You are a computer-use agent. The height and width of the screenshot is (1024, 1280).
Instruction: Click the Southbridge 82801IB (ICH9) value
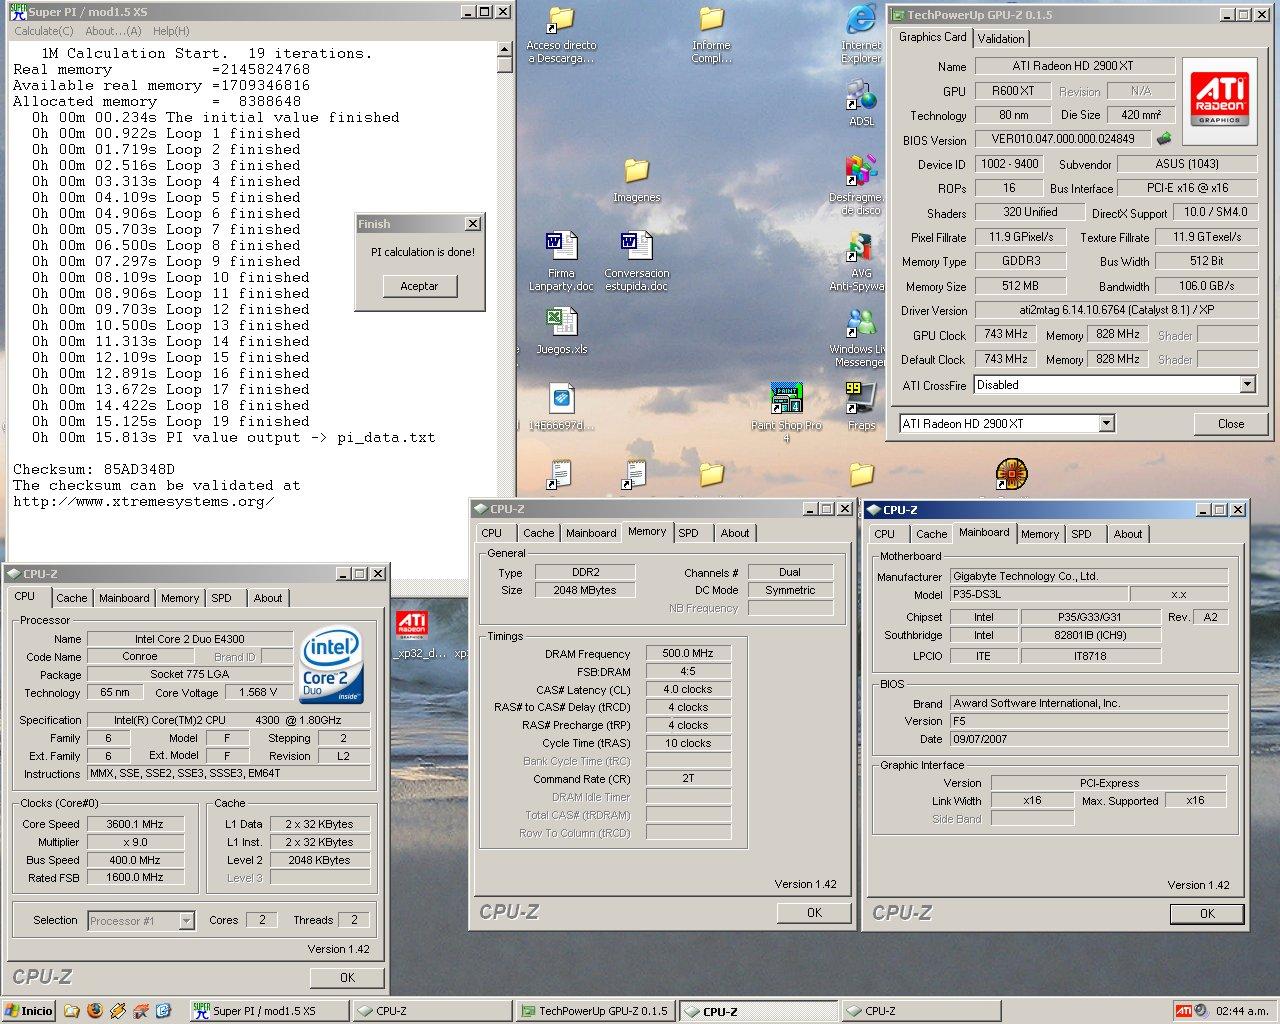click(x=1091, y=635)
